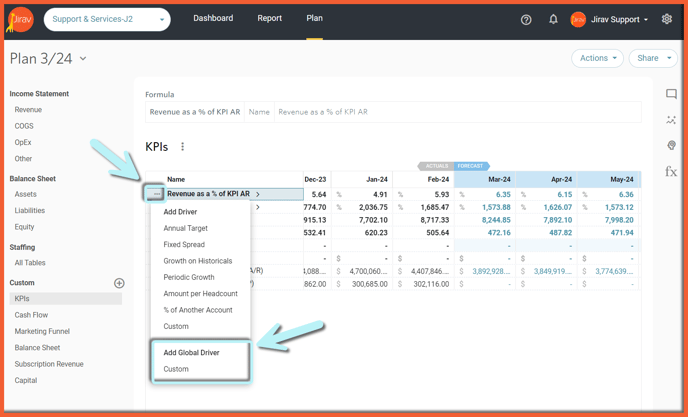688x417 pixels.
Task: Click the Jirav giraffe logo
Action: click(19, 20)
